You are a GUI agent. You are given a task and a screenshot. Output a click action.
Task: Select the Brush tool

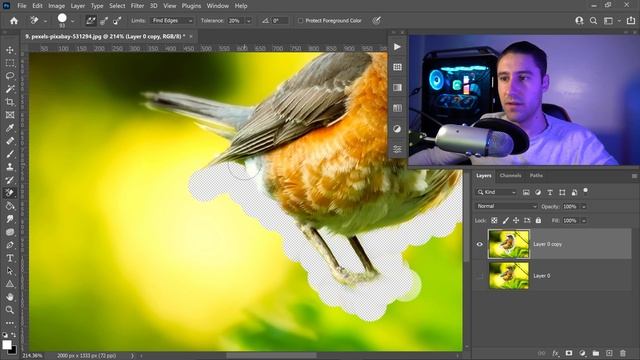(x=10, y=154)
